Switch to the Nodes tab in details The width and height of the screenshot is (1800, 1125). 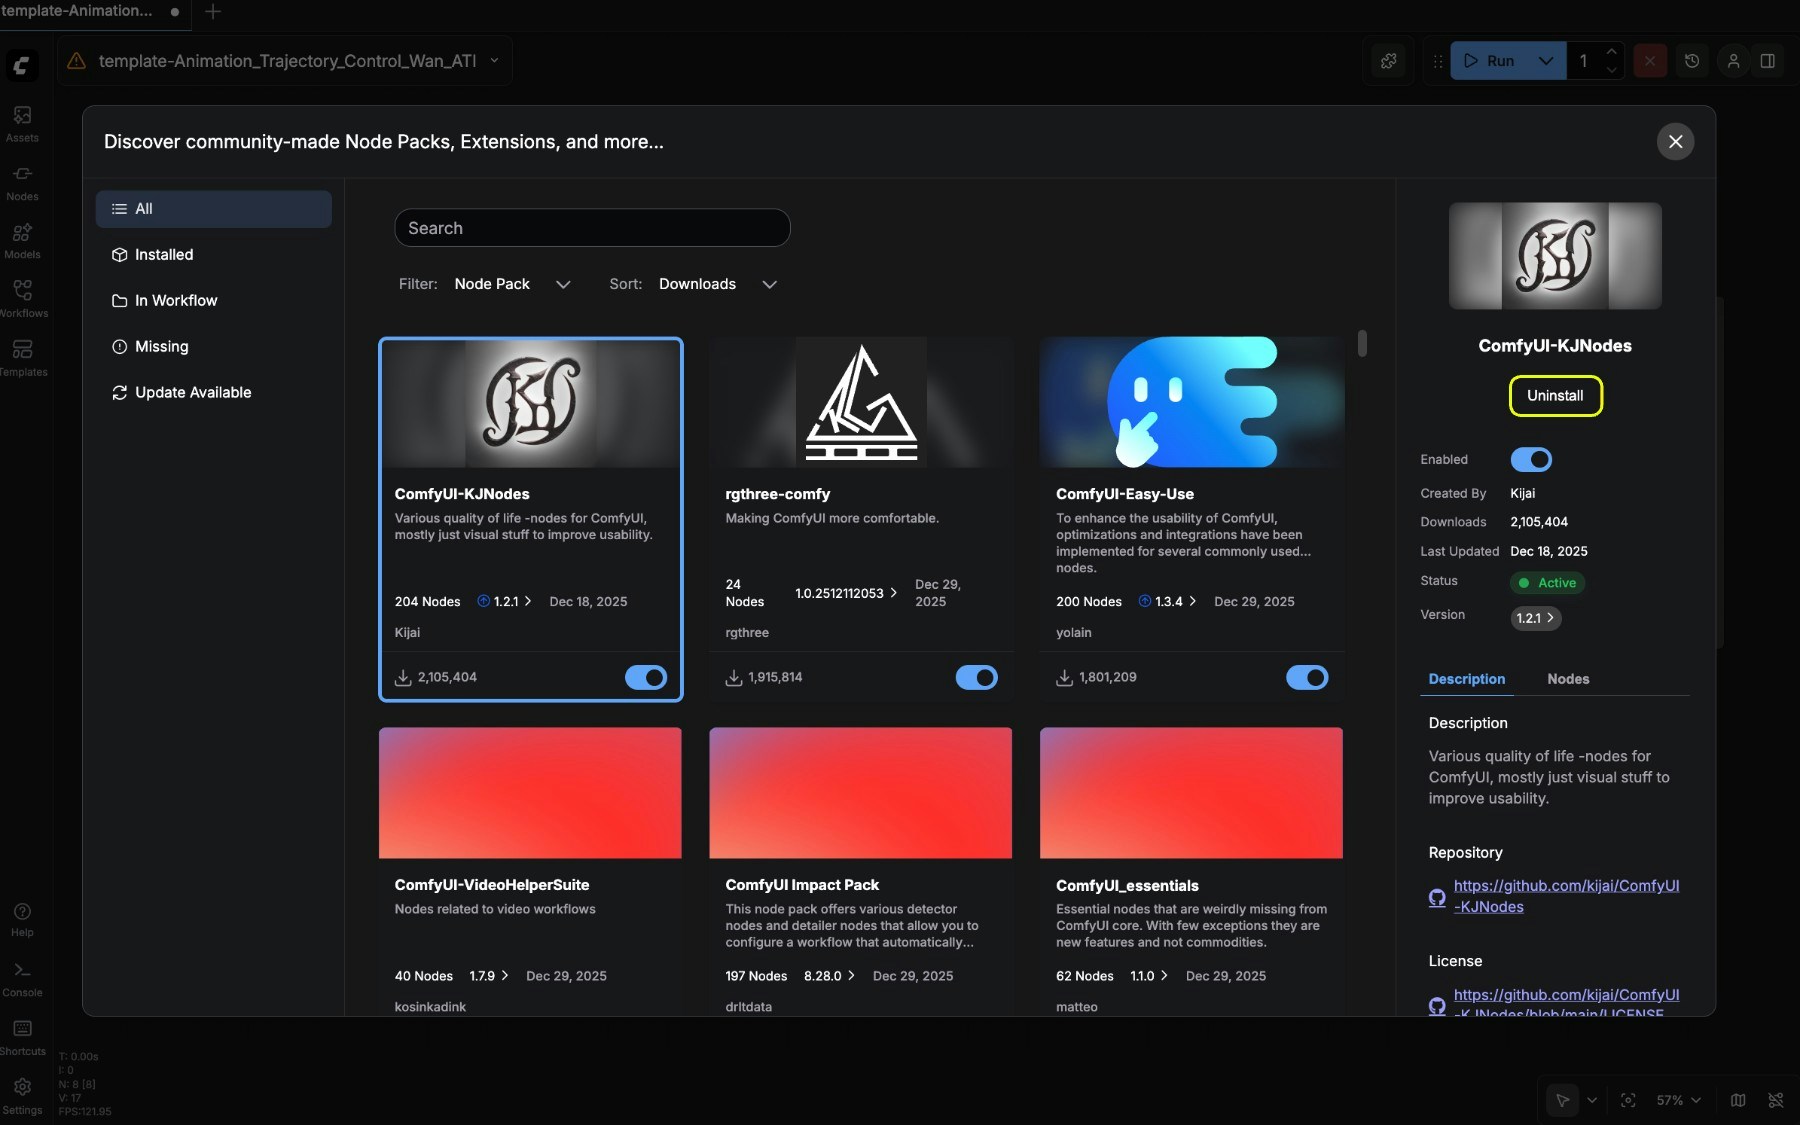tap(1567, 679)
